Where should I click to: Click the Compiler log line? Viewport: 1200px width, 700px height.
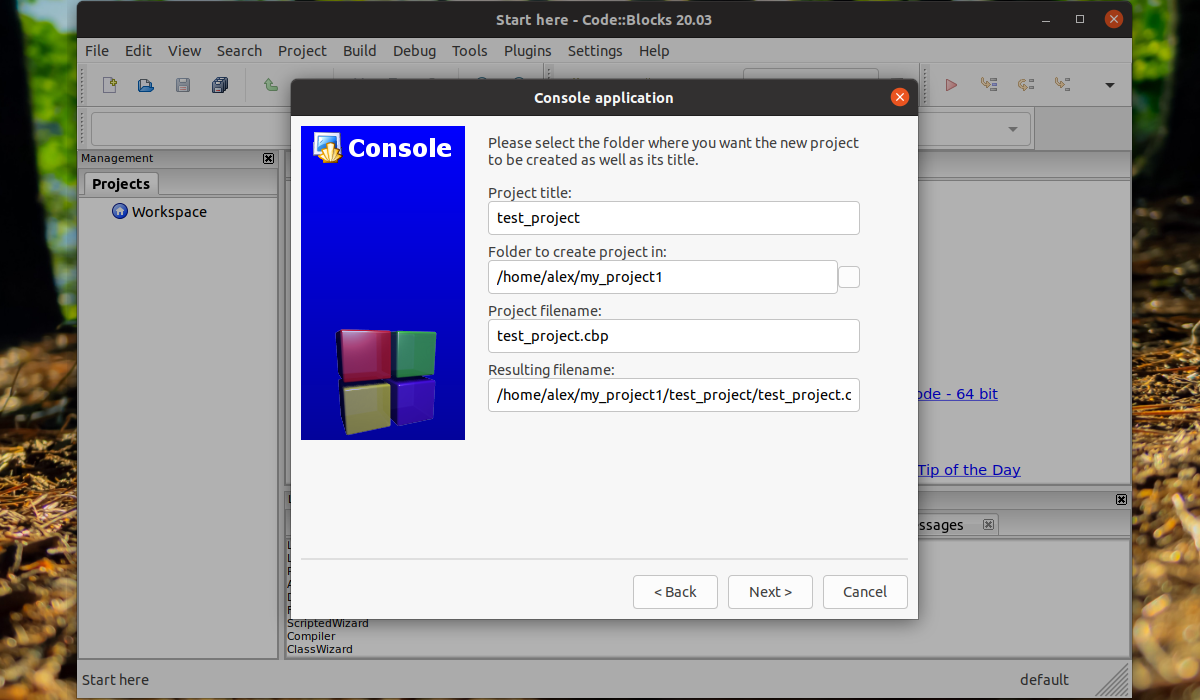311,636
